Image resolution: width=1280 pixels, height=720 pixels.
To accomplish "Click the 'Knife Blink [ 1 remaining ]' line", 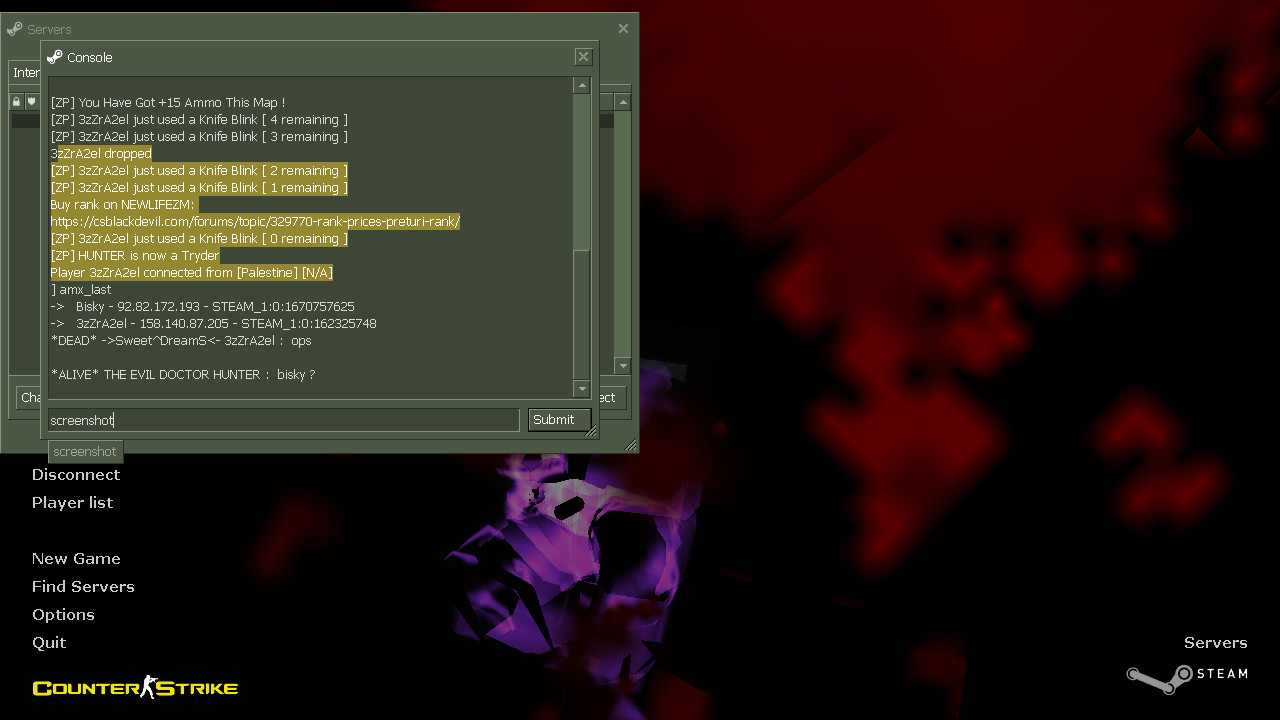I will 199,187.
